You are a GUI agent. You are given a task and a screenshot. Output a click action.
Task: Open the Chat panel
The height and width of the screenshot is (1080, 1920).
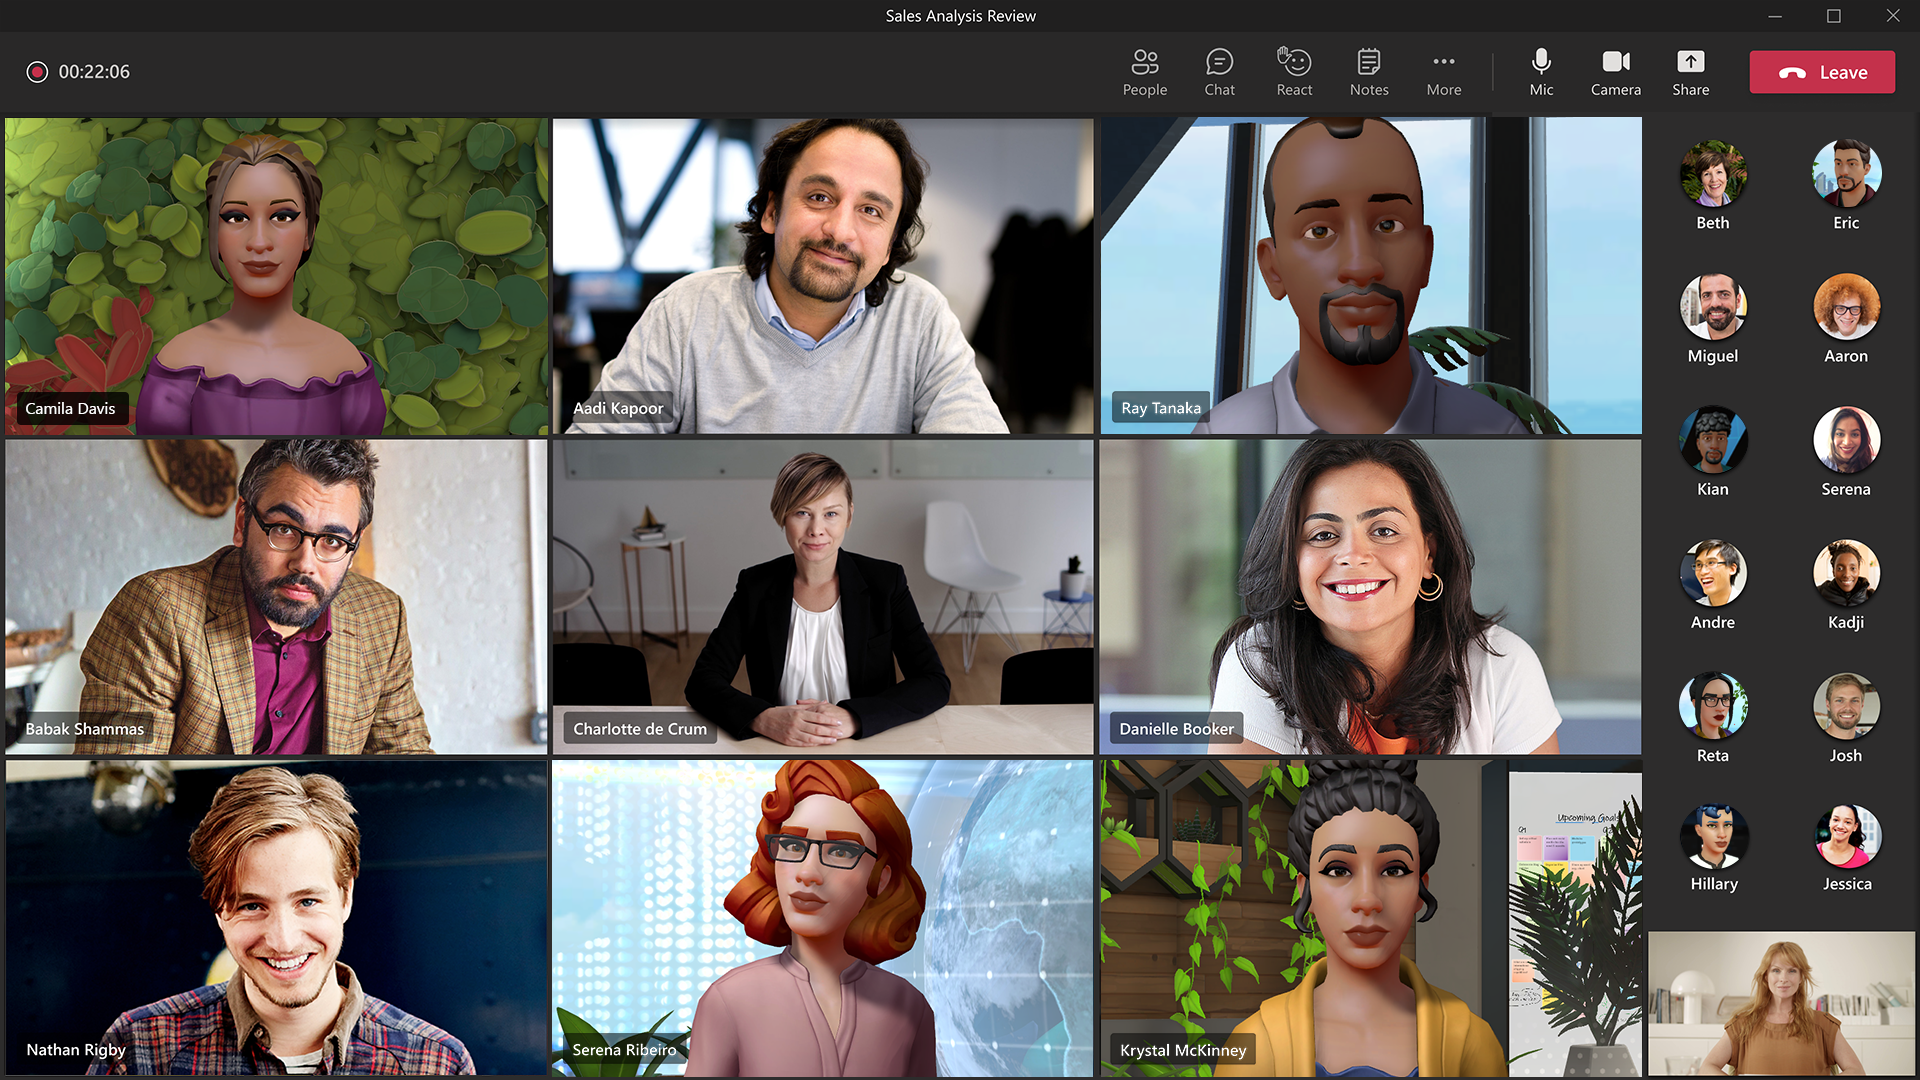tap(1218, 71)
